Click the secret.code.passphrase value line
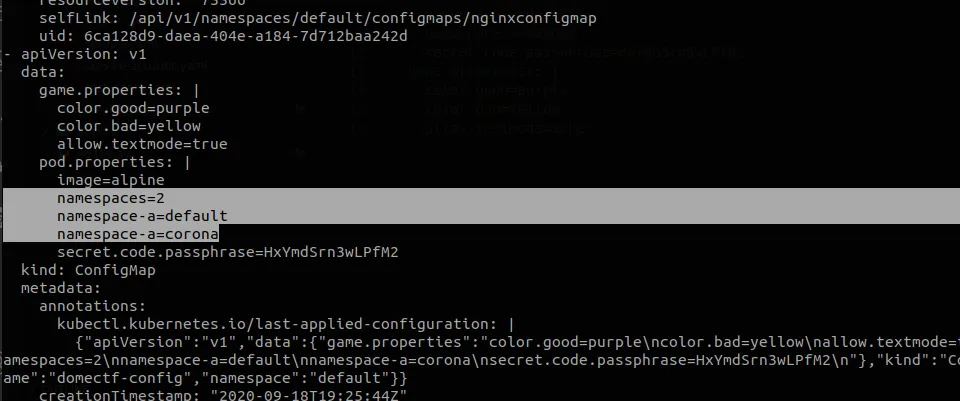Image resolution: width=960 pixels, height=401 pixels. [x=228, y=252]
